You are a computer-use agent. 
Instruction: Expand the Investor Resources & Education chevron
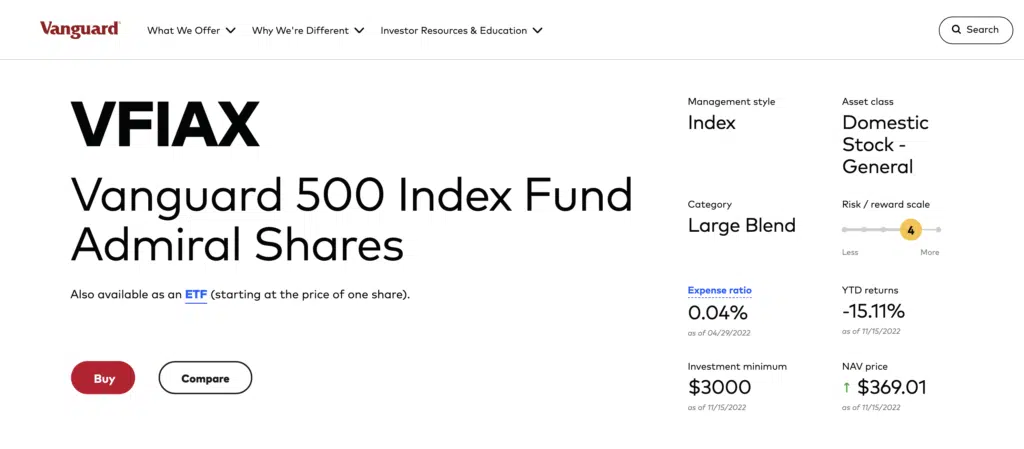[537, 31]
